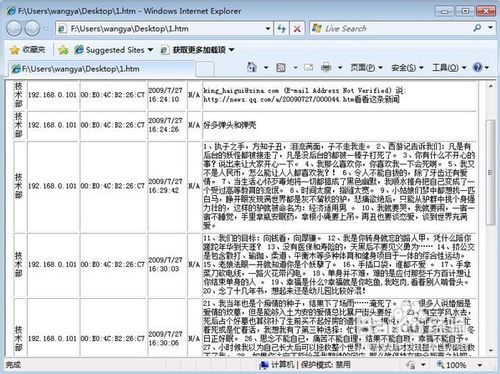
Task: Click the Refresh icon beside address bar
Action: click(282, 29)
